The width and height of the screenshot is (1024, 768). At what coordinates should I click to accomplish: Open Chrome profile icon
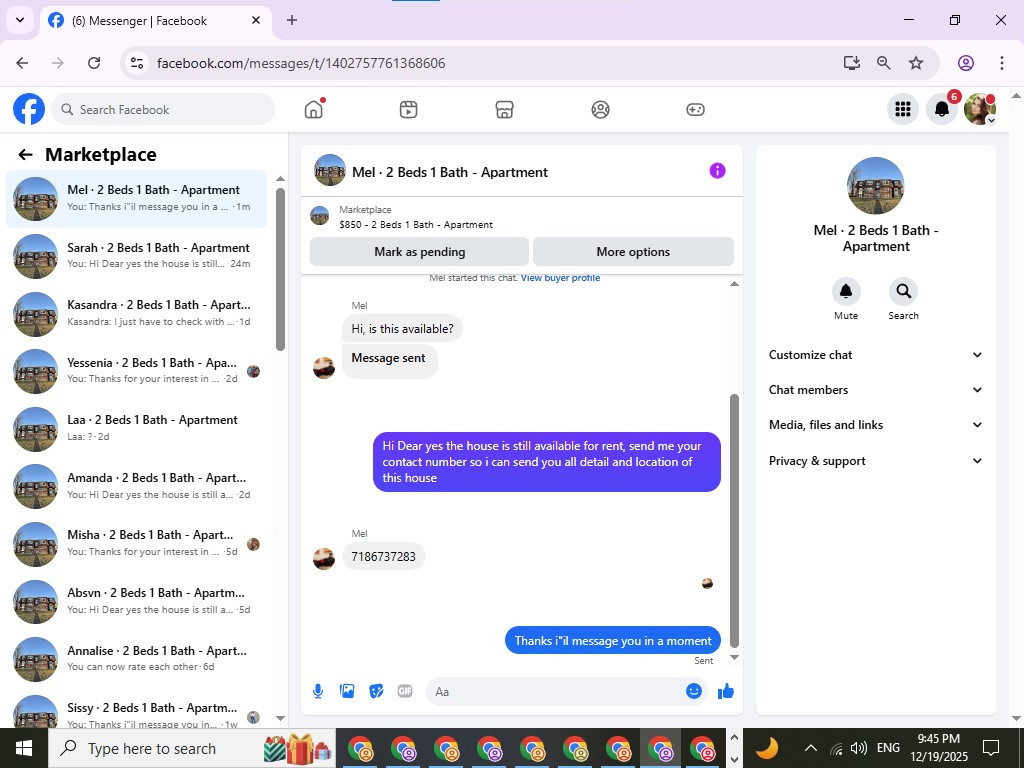966,63
